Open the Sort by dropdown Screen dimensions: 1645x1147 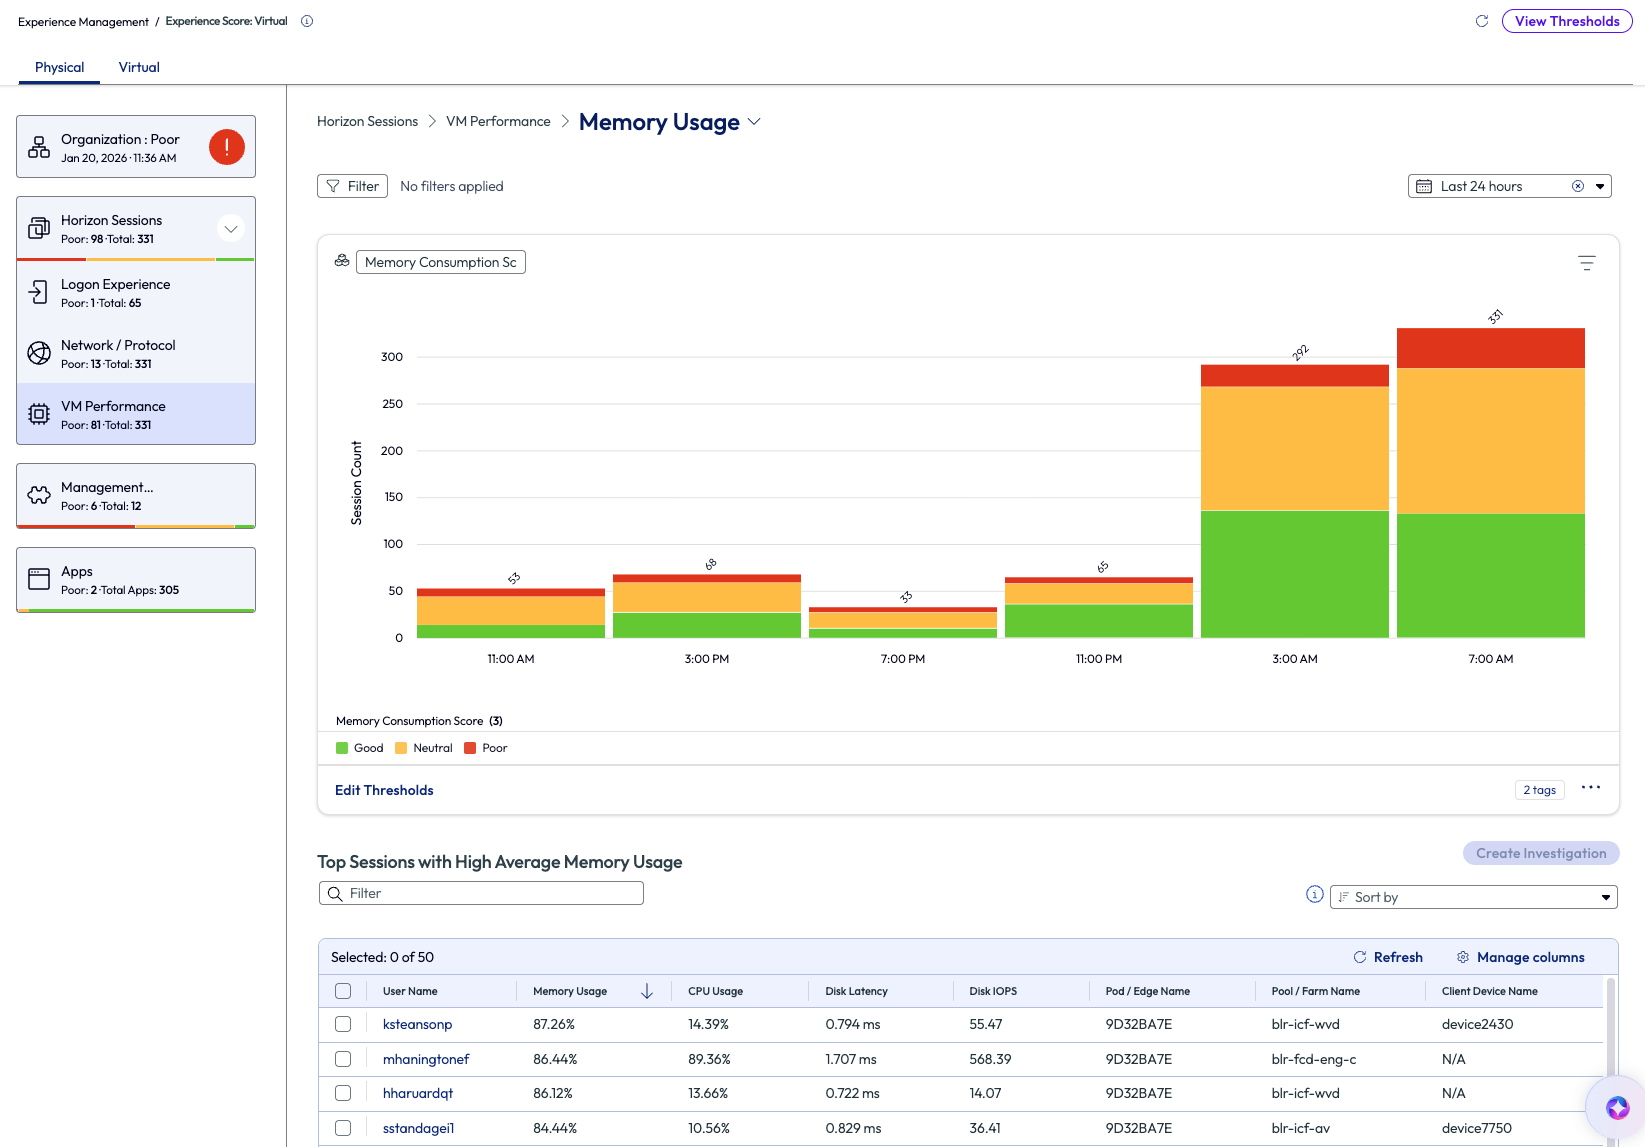(1473, 897)
